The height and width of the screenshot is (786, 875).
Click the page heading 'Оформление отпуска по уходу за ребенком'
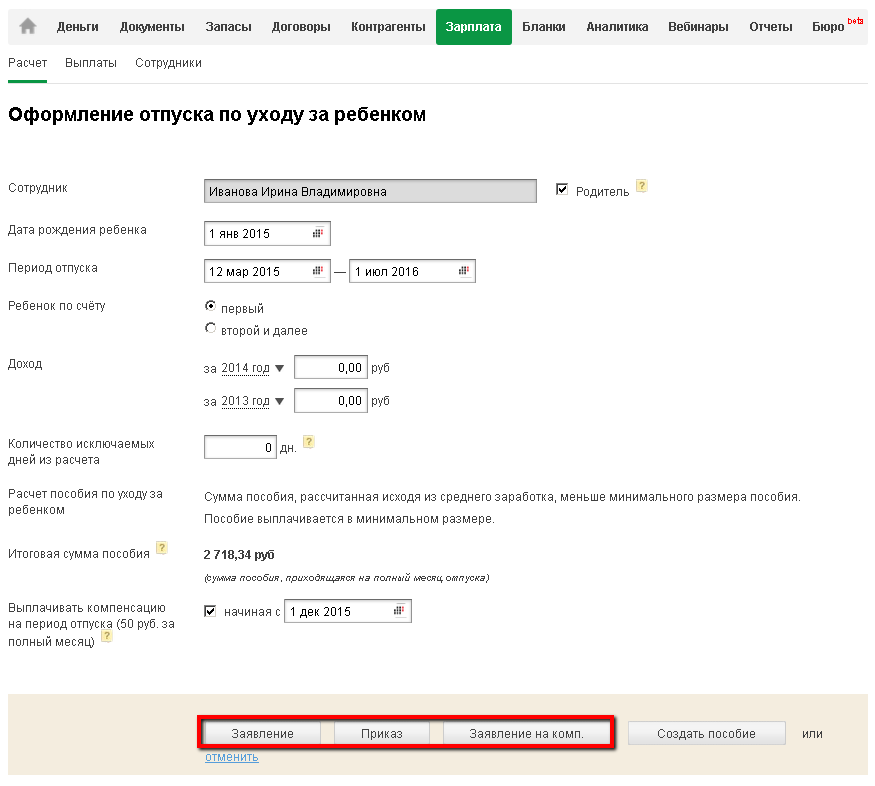pos(217,114)
